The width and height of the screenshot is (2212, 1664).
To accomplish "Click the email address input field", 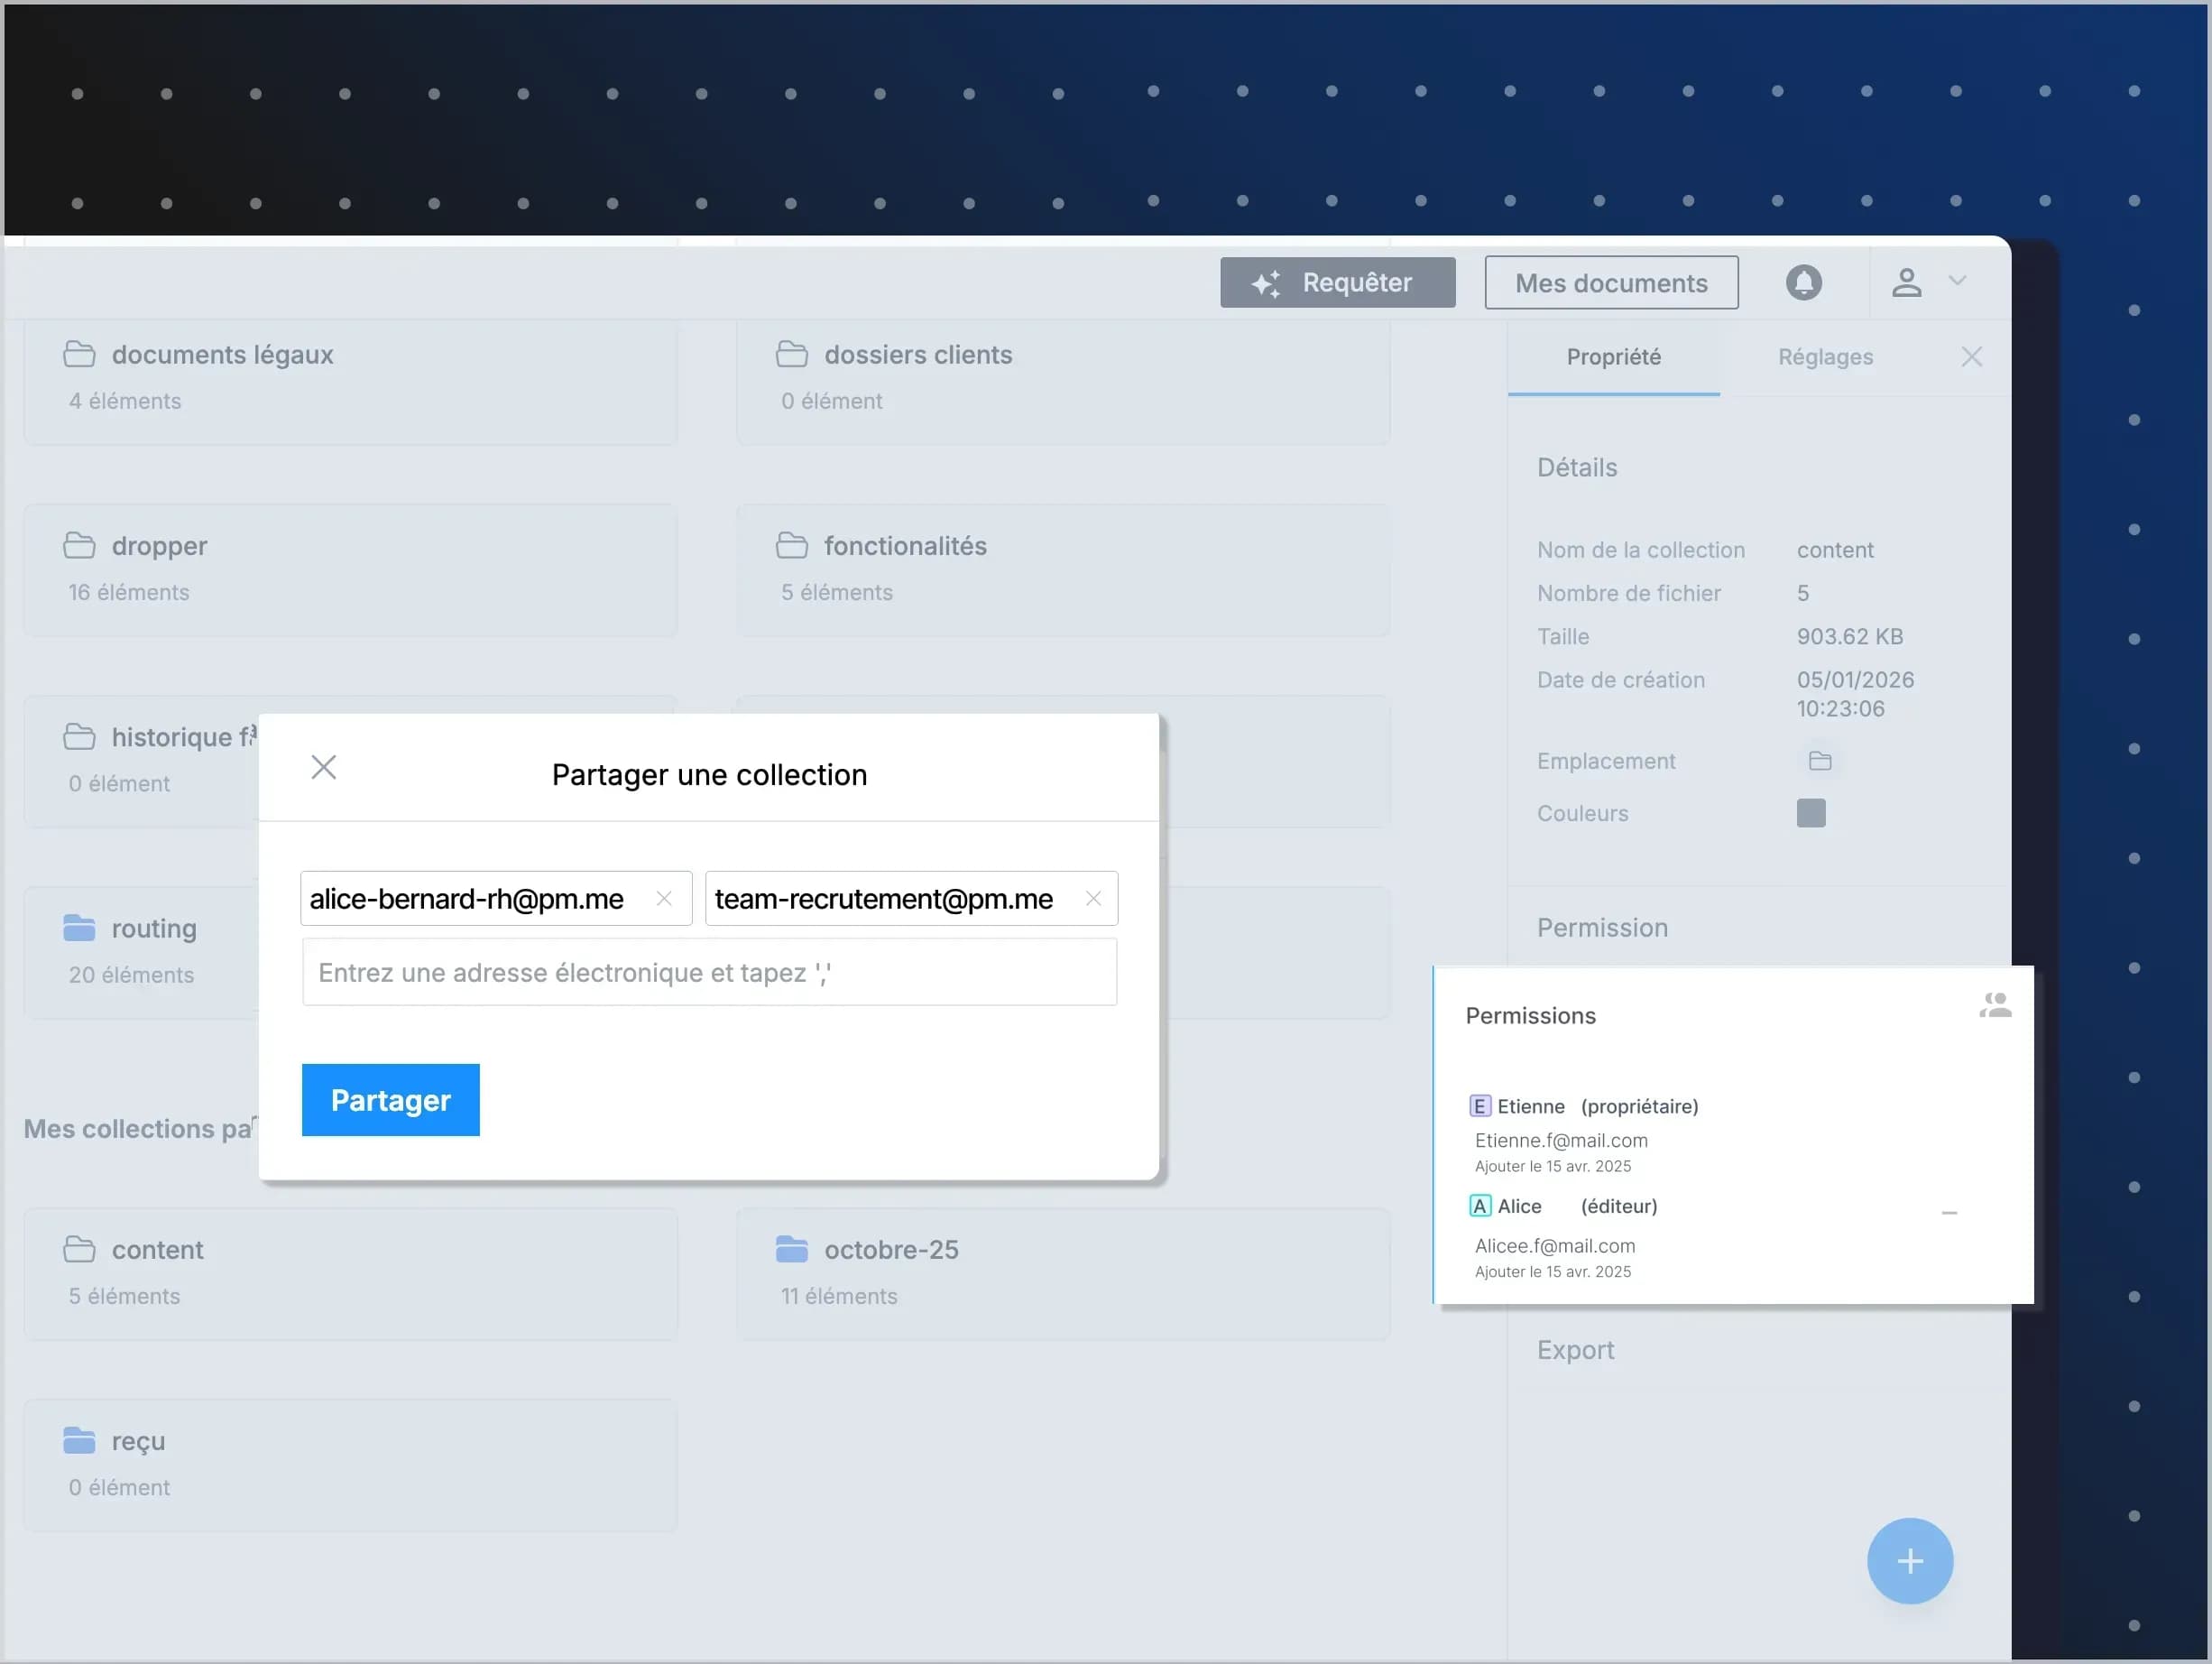I will click(709, 971).
